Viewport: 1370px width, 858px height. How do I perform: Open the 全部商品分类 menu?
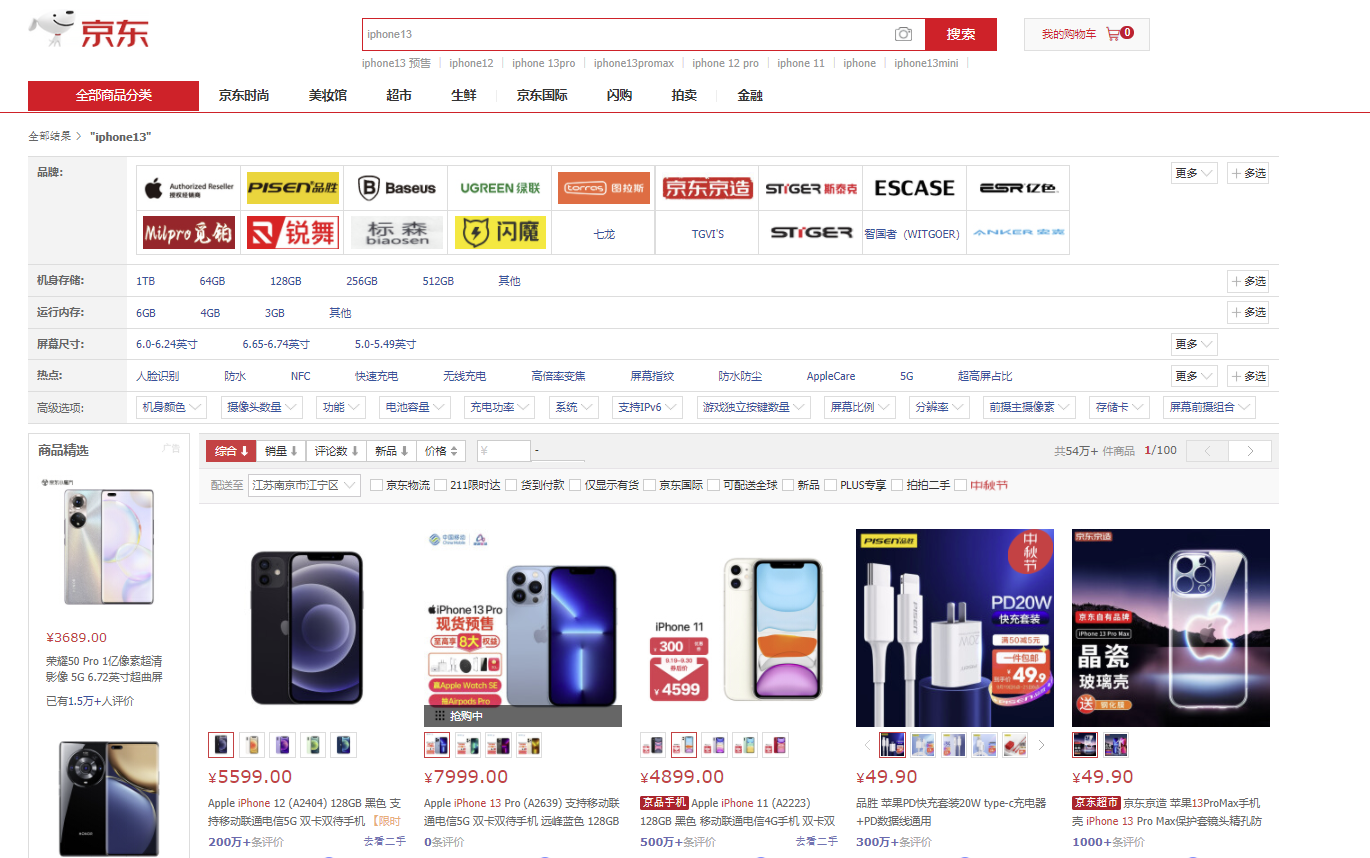click(114, 96)
